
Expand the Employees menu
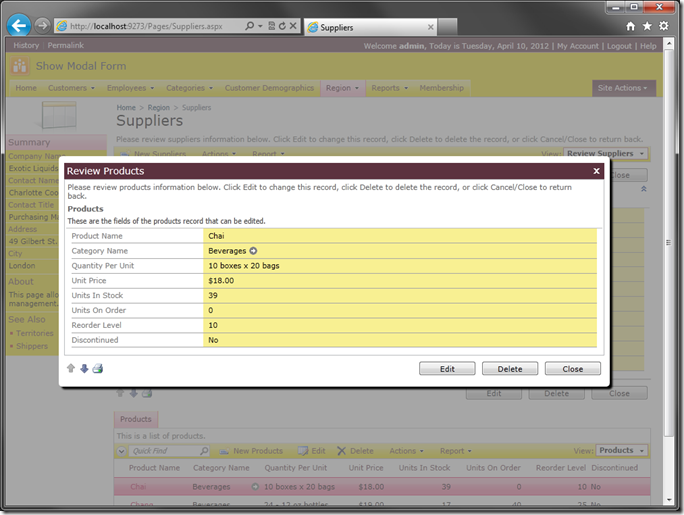pyautogui.click(x=130, y=88)
